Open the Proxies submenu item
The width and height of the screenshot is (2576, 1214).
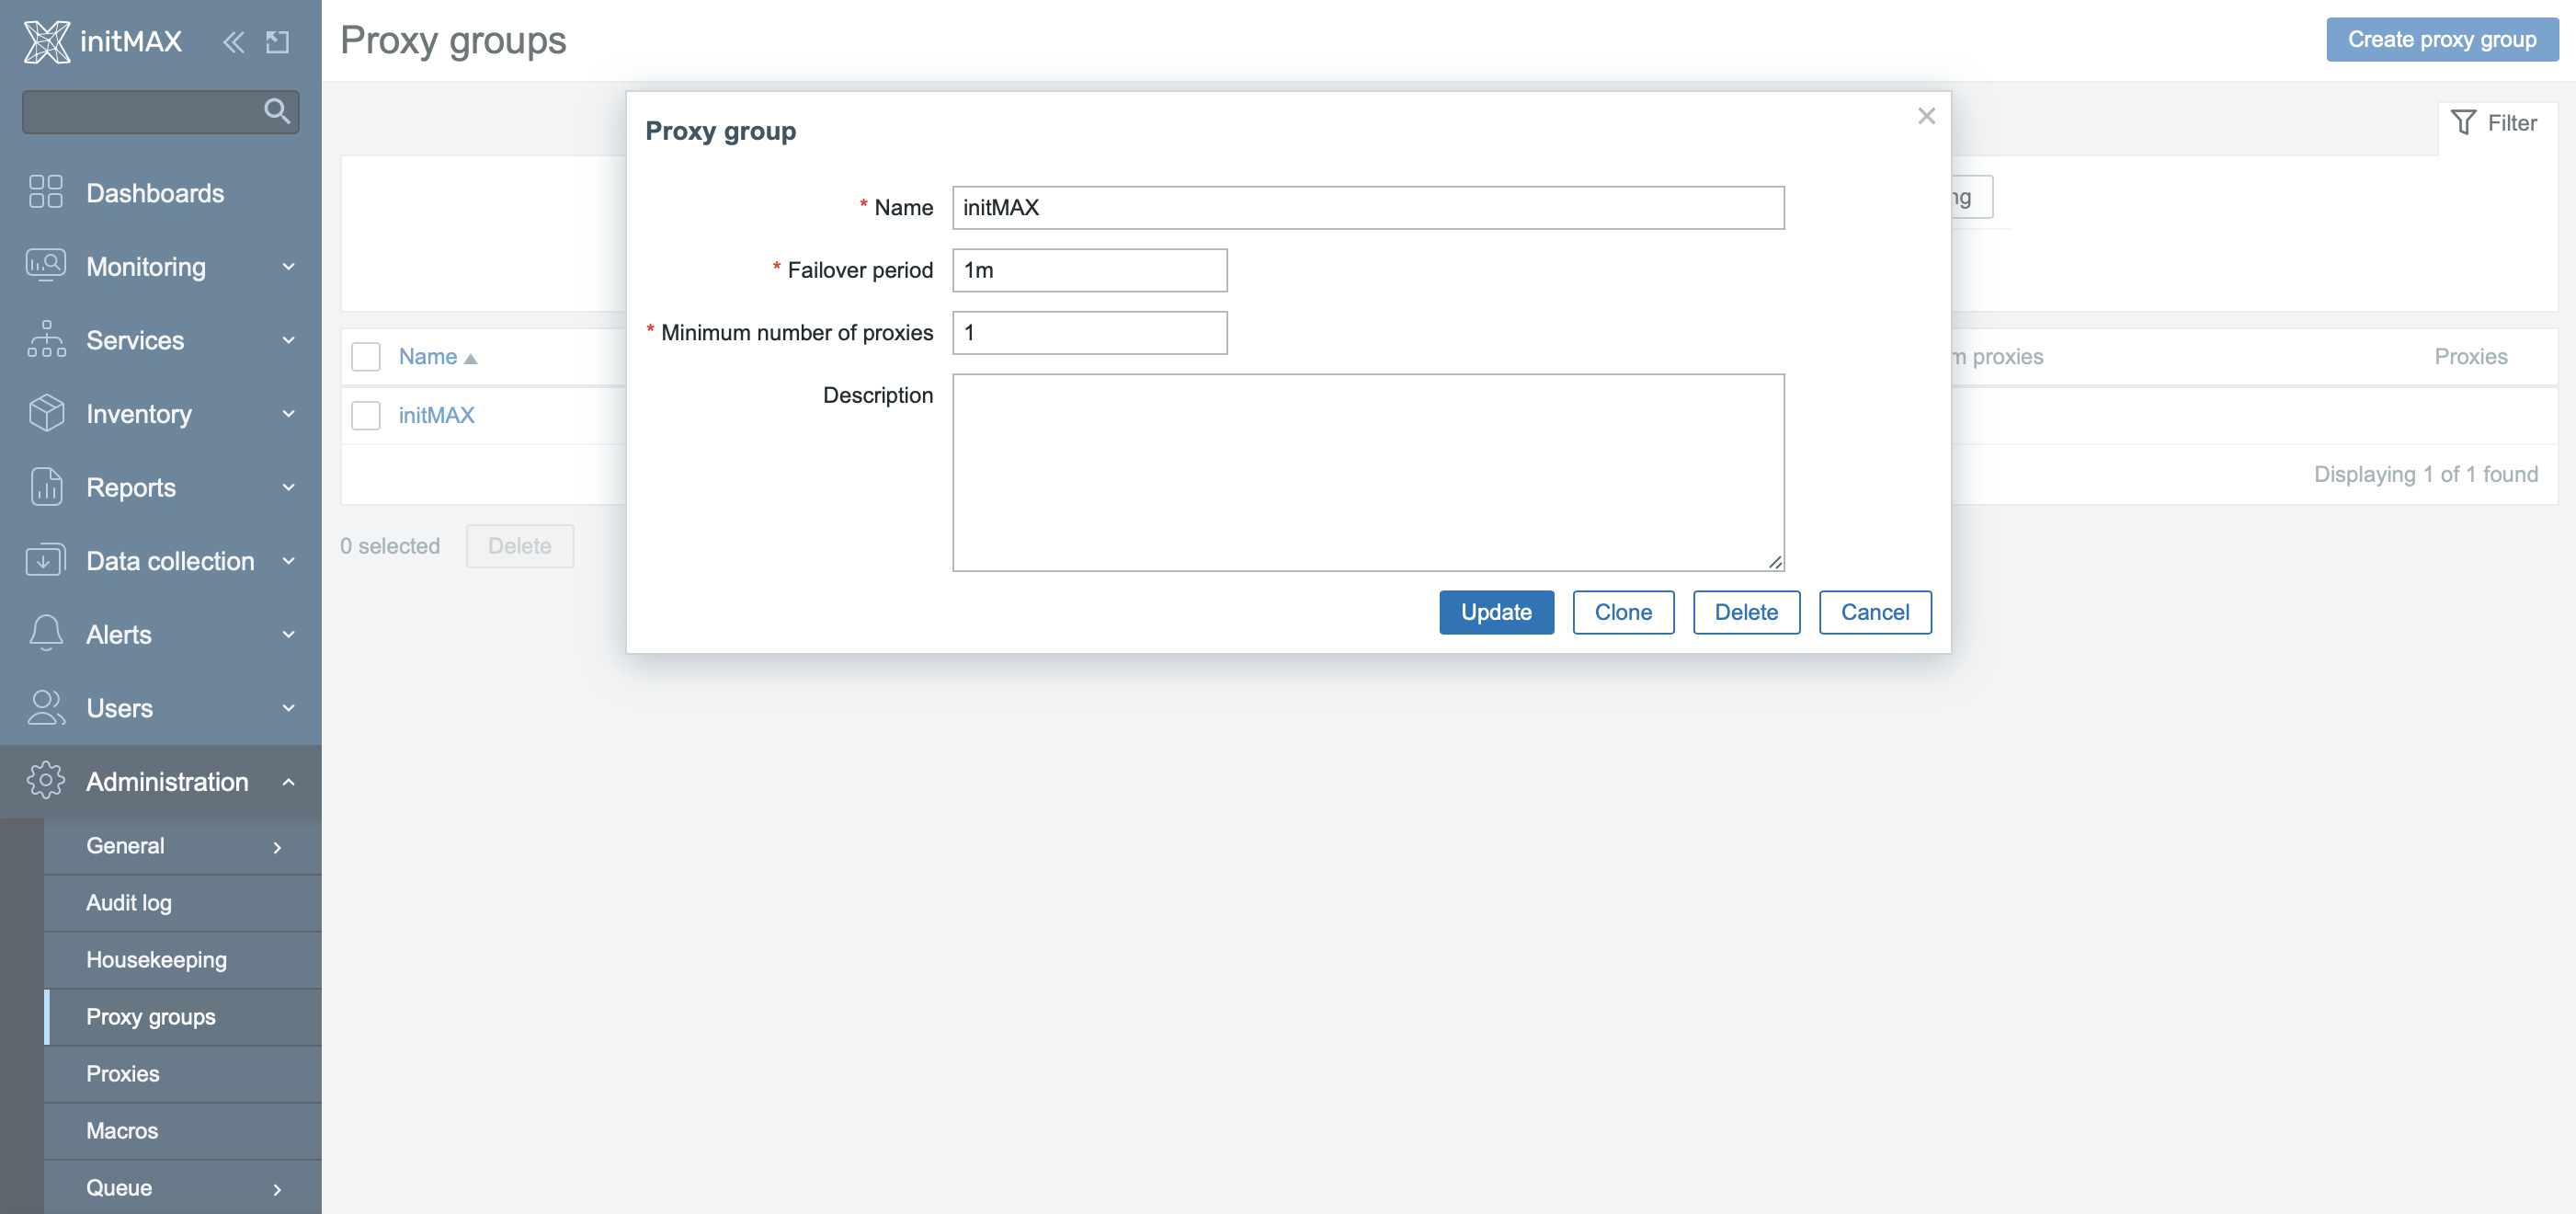122,1074
